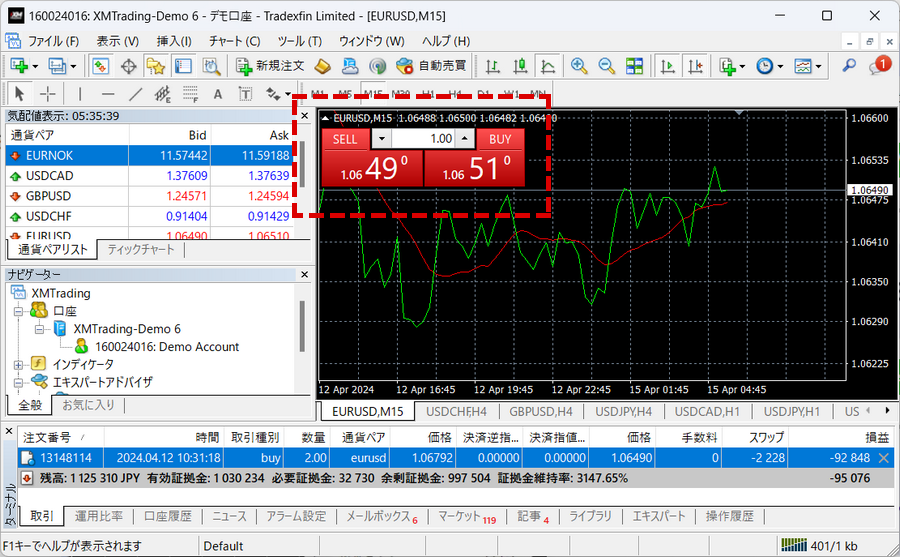Click the red SELL button
This screenshot has width=900, height=557.
pyautogui.click(x=345, y=139)
